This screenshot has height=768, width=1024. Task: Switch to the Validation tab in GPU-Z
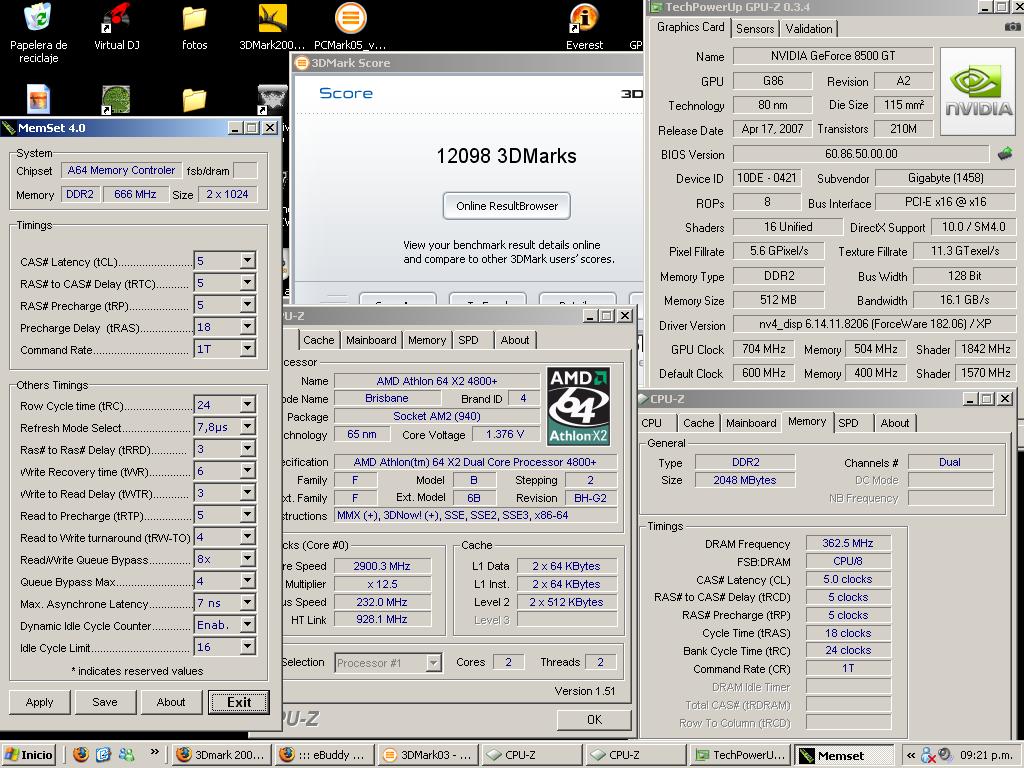pyautogui.click(x=808, y=28)
